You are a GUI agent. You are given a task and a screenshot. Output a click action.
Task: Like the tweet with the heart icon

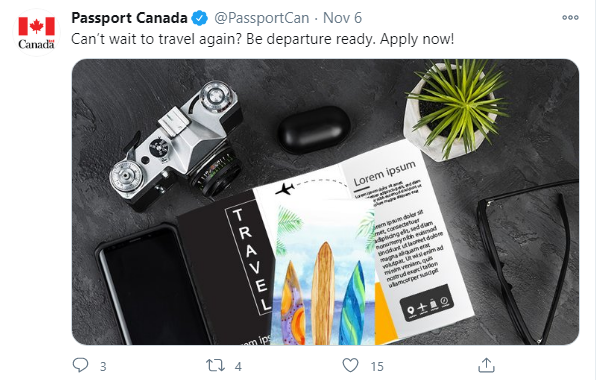tap(350, 366)
